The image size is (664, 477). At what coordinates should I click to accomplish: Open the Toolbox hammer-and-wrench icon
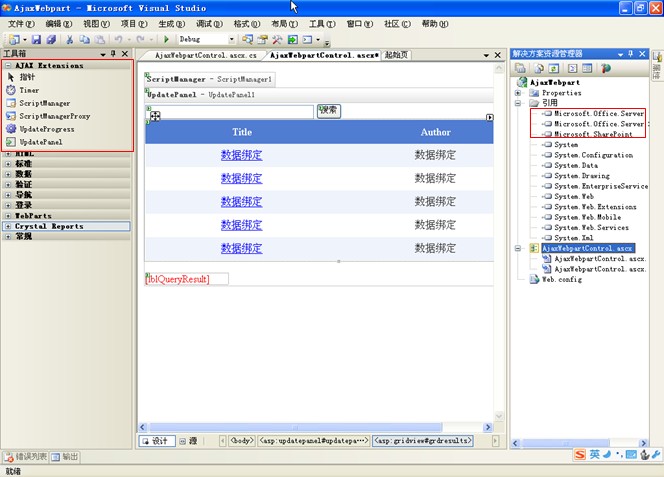[277, 39]
